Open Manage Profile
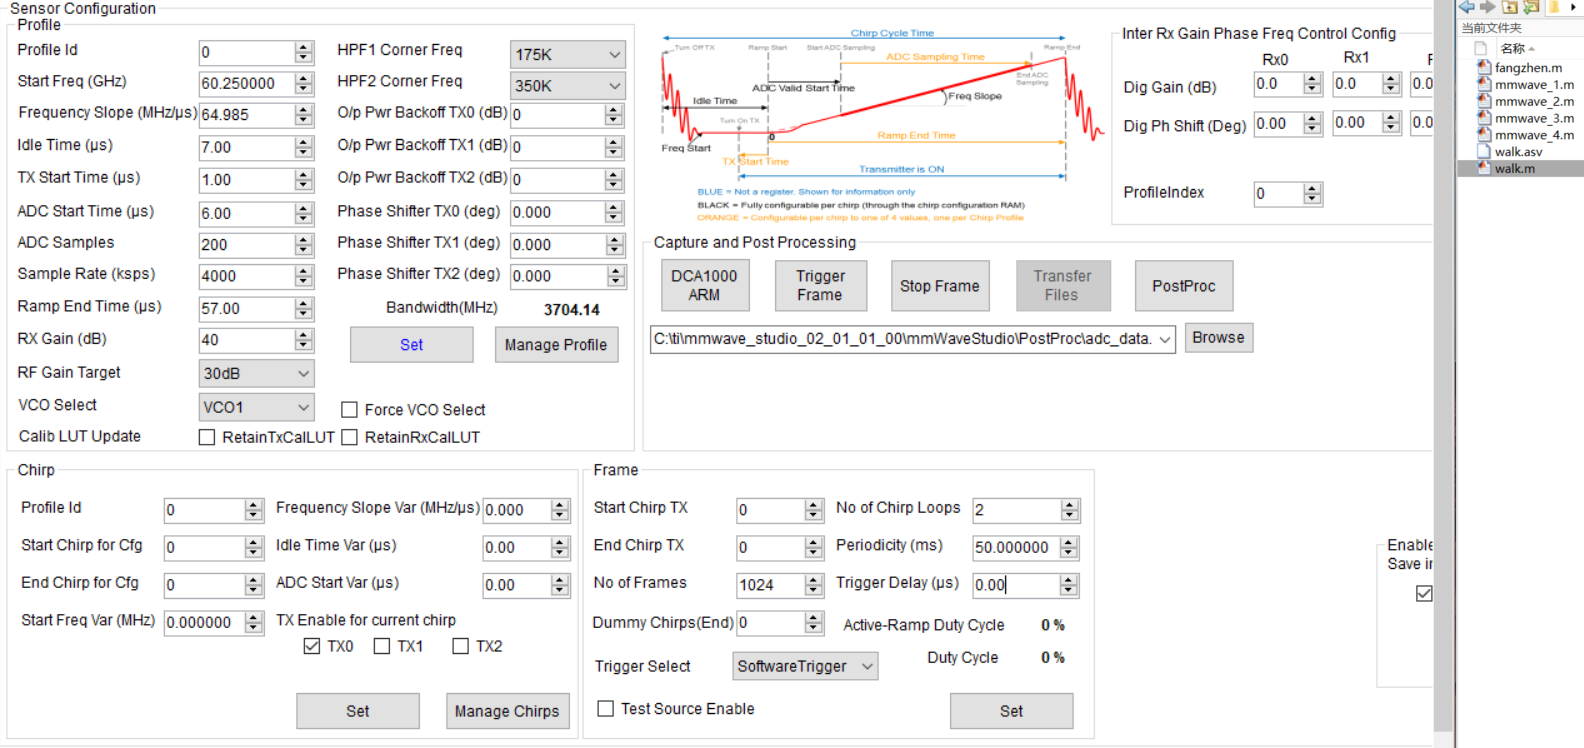This screenshot has width=1584, height=748. coord(556,345)
